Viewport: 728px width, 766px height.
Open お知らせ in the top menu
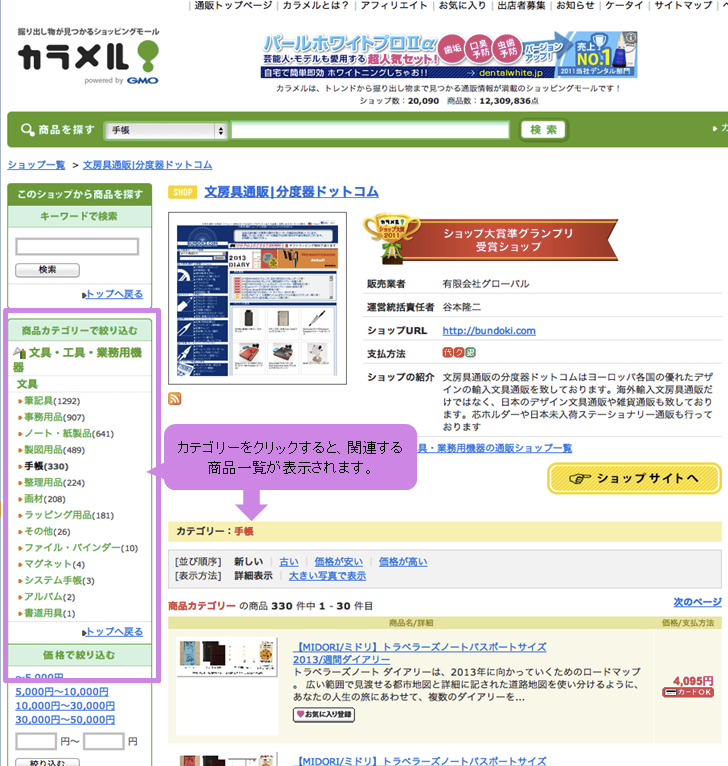tap(575, 5)
